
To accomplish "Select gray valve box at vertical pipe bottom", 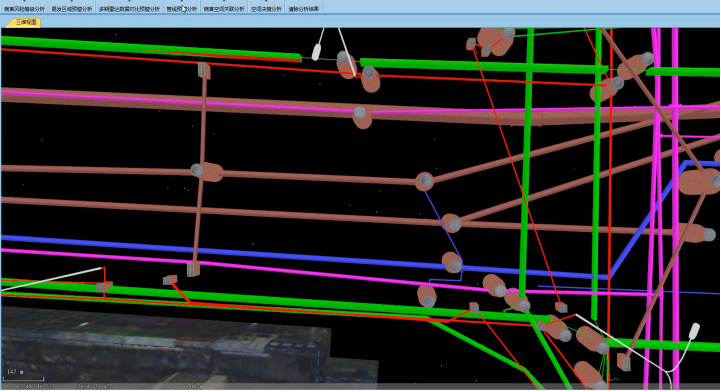I will point(193,269).
